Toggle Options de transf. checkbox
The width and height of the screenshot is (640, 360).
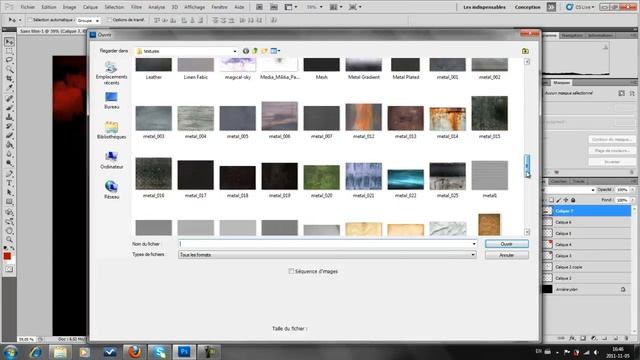109,20
